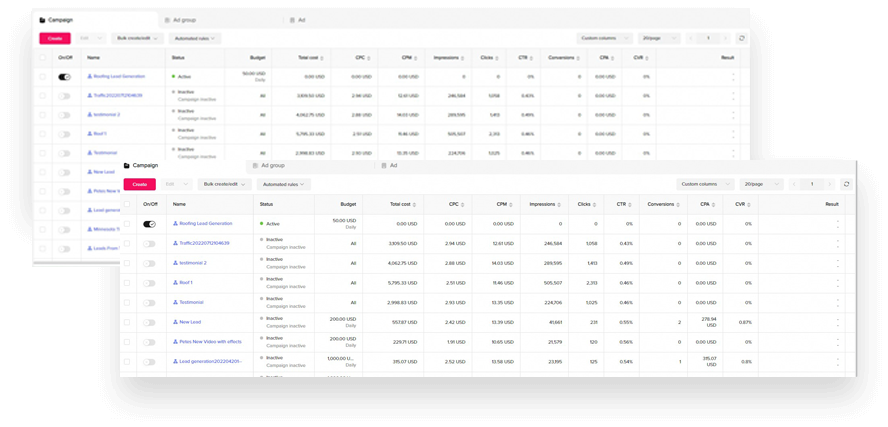Open the more options dots for New Lead row
The image size is (888, 427).
838,321
